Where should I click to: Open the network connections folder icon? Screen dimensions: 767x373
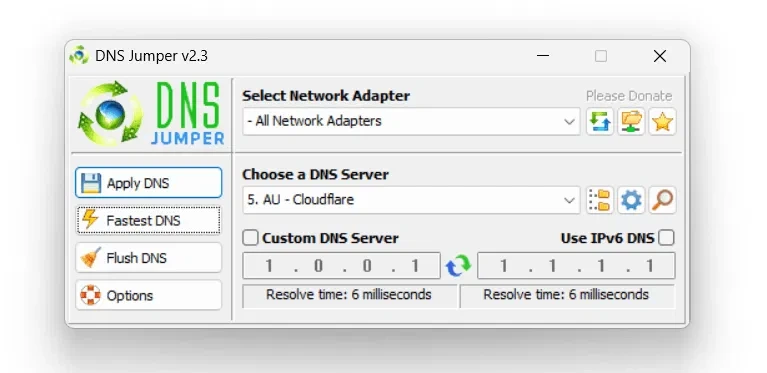click(x=631, y=121)
